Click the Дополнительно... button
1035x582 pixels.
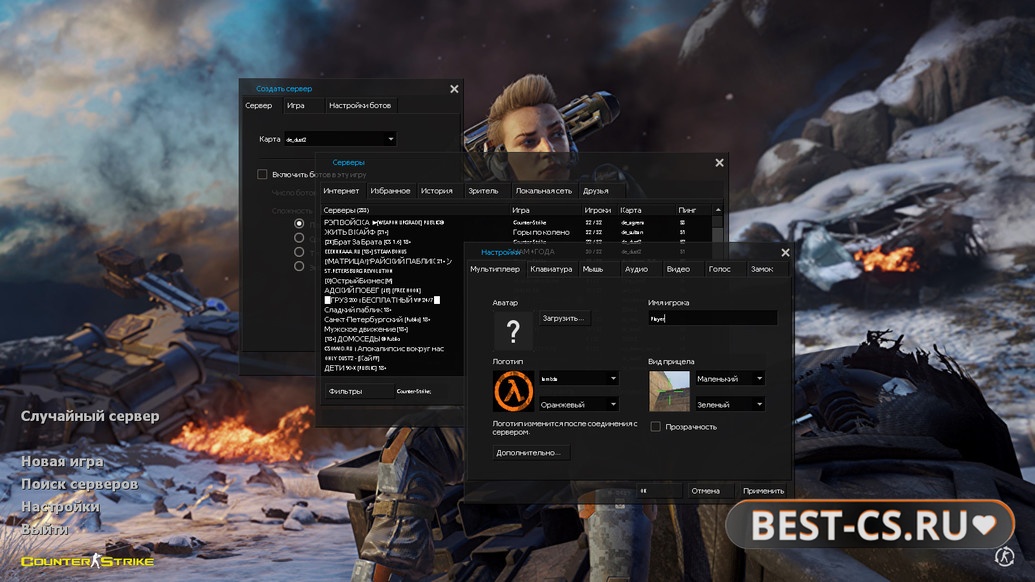click(529, 453)
